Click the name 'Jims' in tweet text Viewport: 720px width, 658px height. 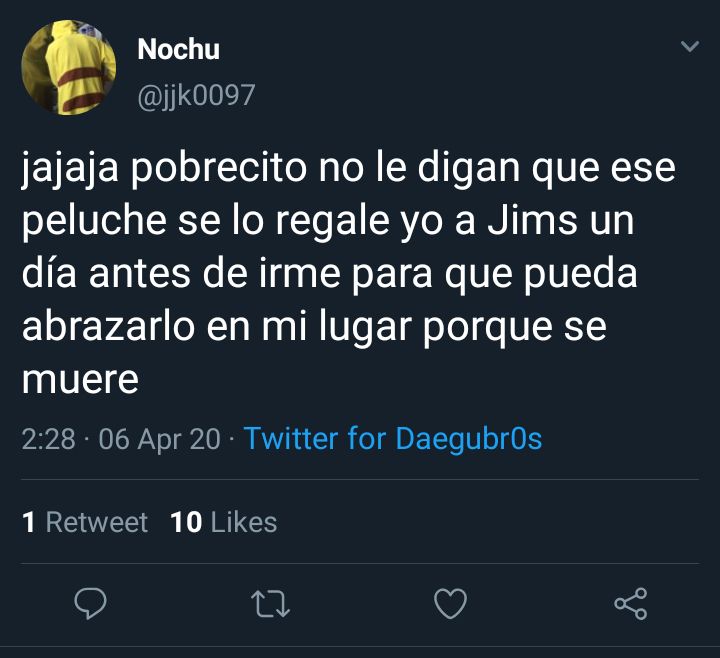pyautogui.click(x=532, y=220)
